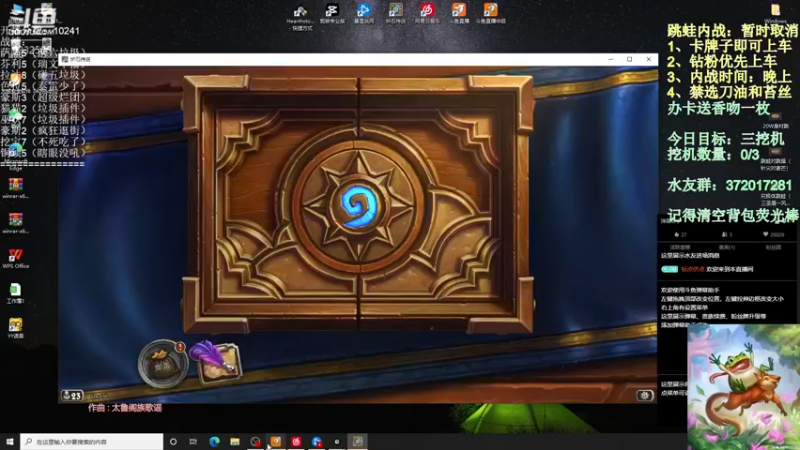
Task: Switch to Hearthstone on the taskbar
Action: (x=358, y=441)
